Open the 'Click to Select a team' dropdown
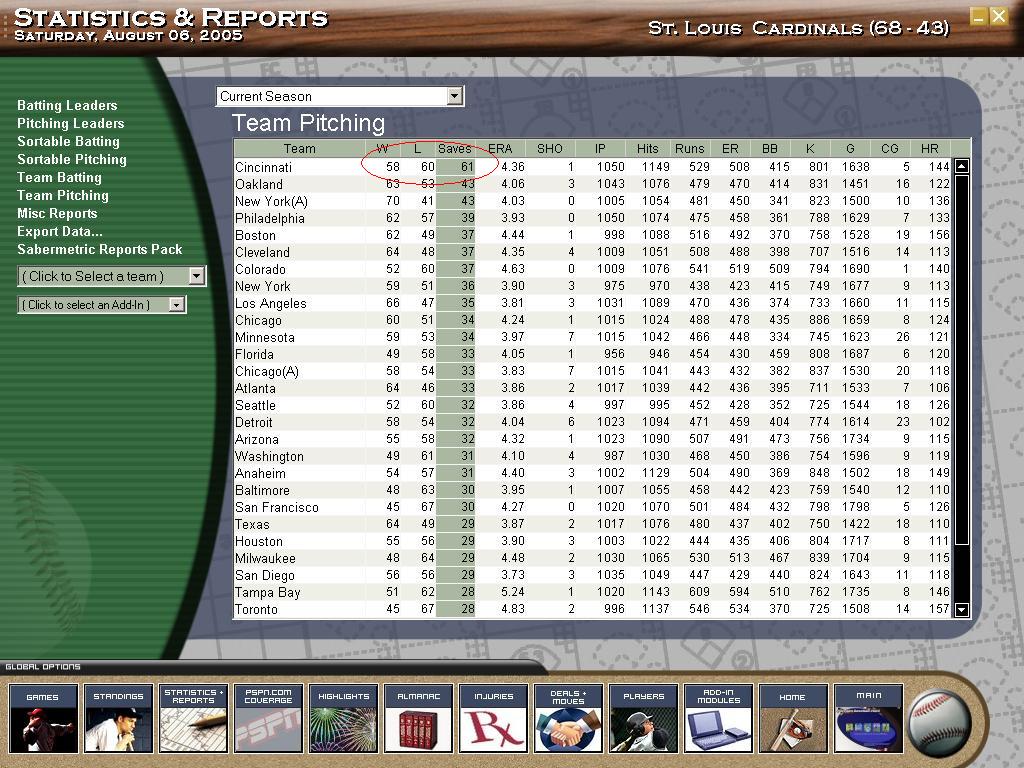 [112, 276]
